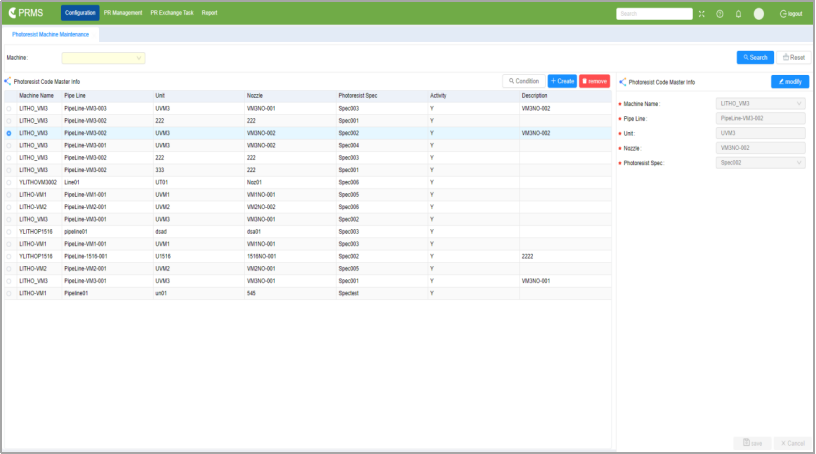
Task: Click the Nozzle field in detail panel
Action: [760, 148]
